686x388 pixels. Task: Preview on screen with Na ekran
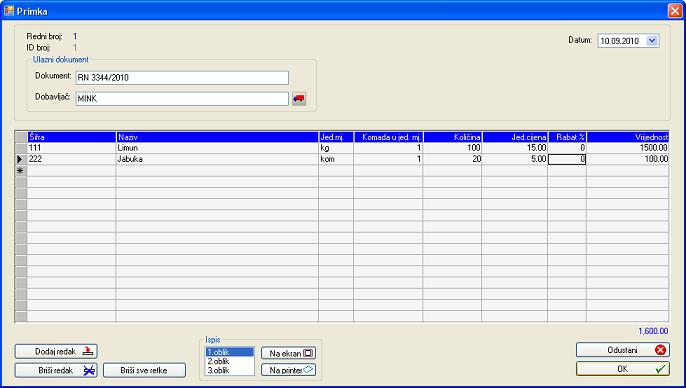[x=288, y=353]
